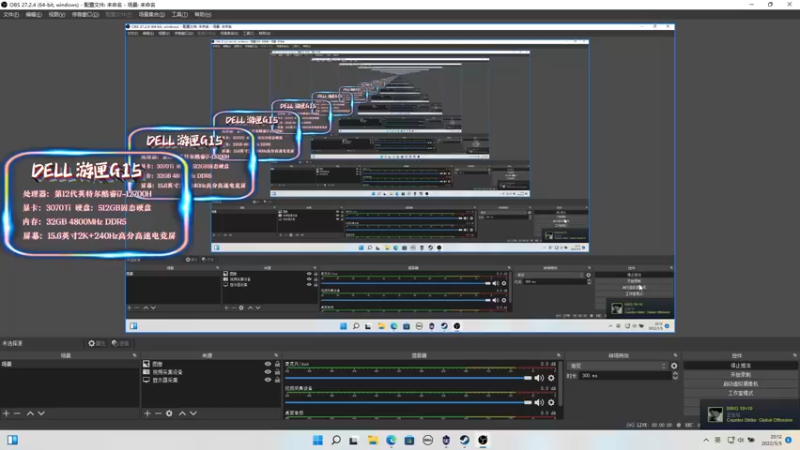Open the 帮助(H) menu

(x=203, y=14)
